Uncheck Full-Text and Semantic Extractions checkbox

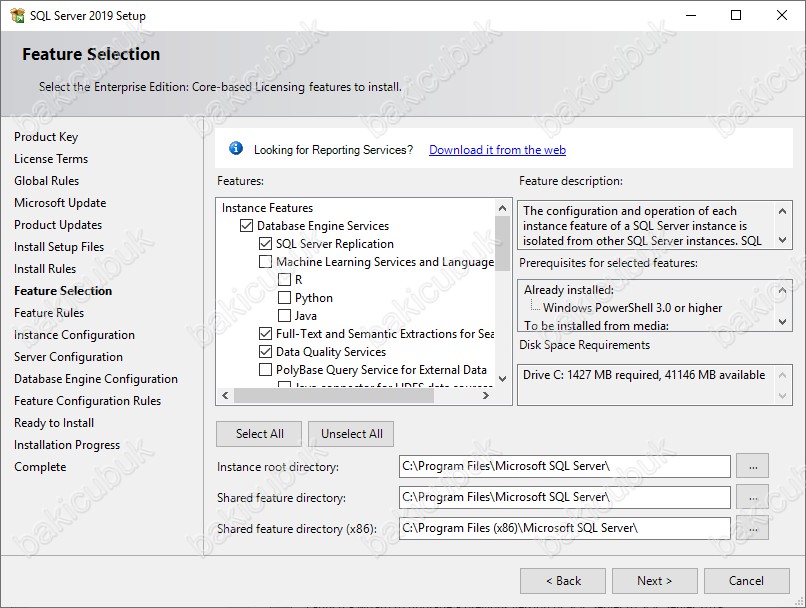point(265,334)
